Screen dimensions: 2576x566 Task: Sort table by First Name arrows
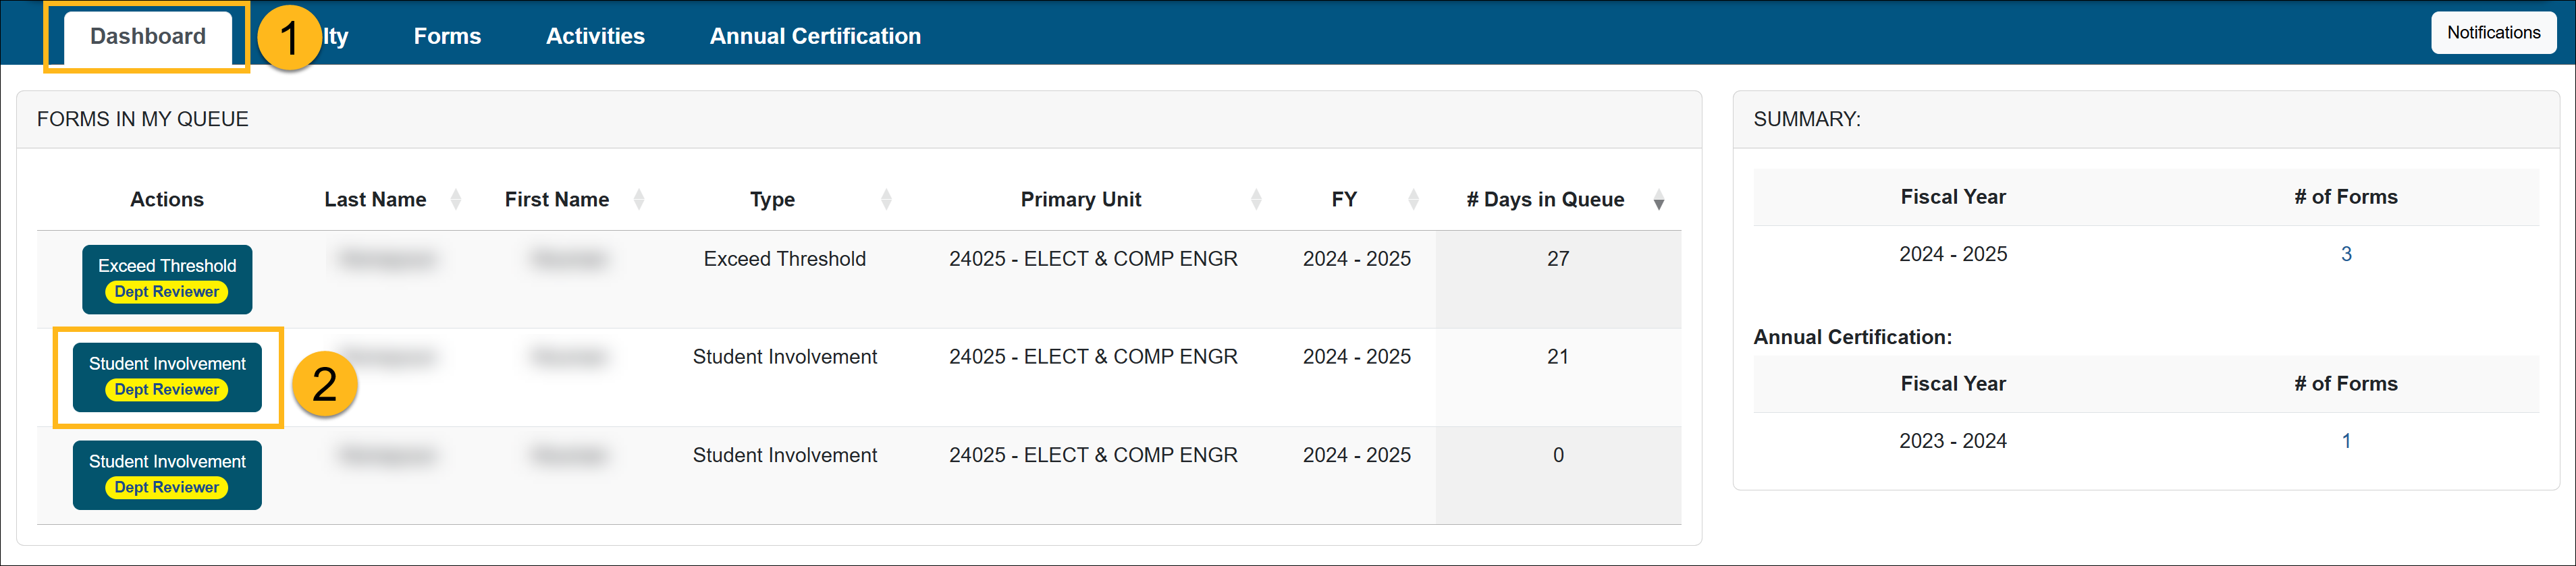[639, 200]
